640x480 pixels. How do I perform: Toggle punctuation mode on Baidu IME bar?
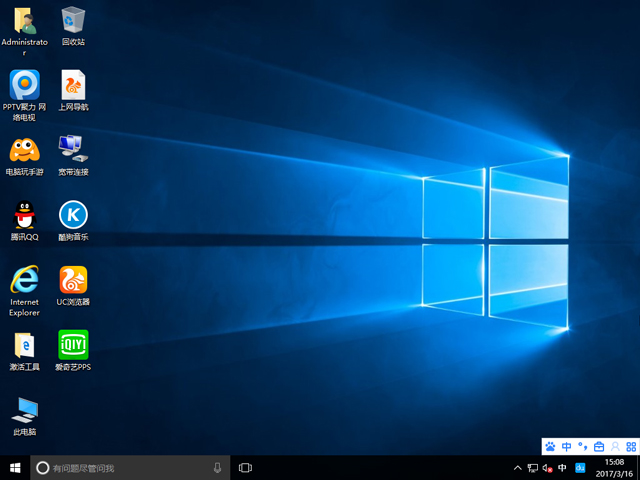tap(583, 447)
